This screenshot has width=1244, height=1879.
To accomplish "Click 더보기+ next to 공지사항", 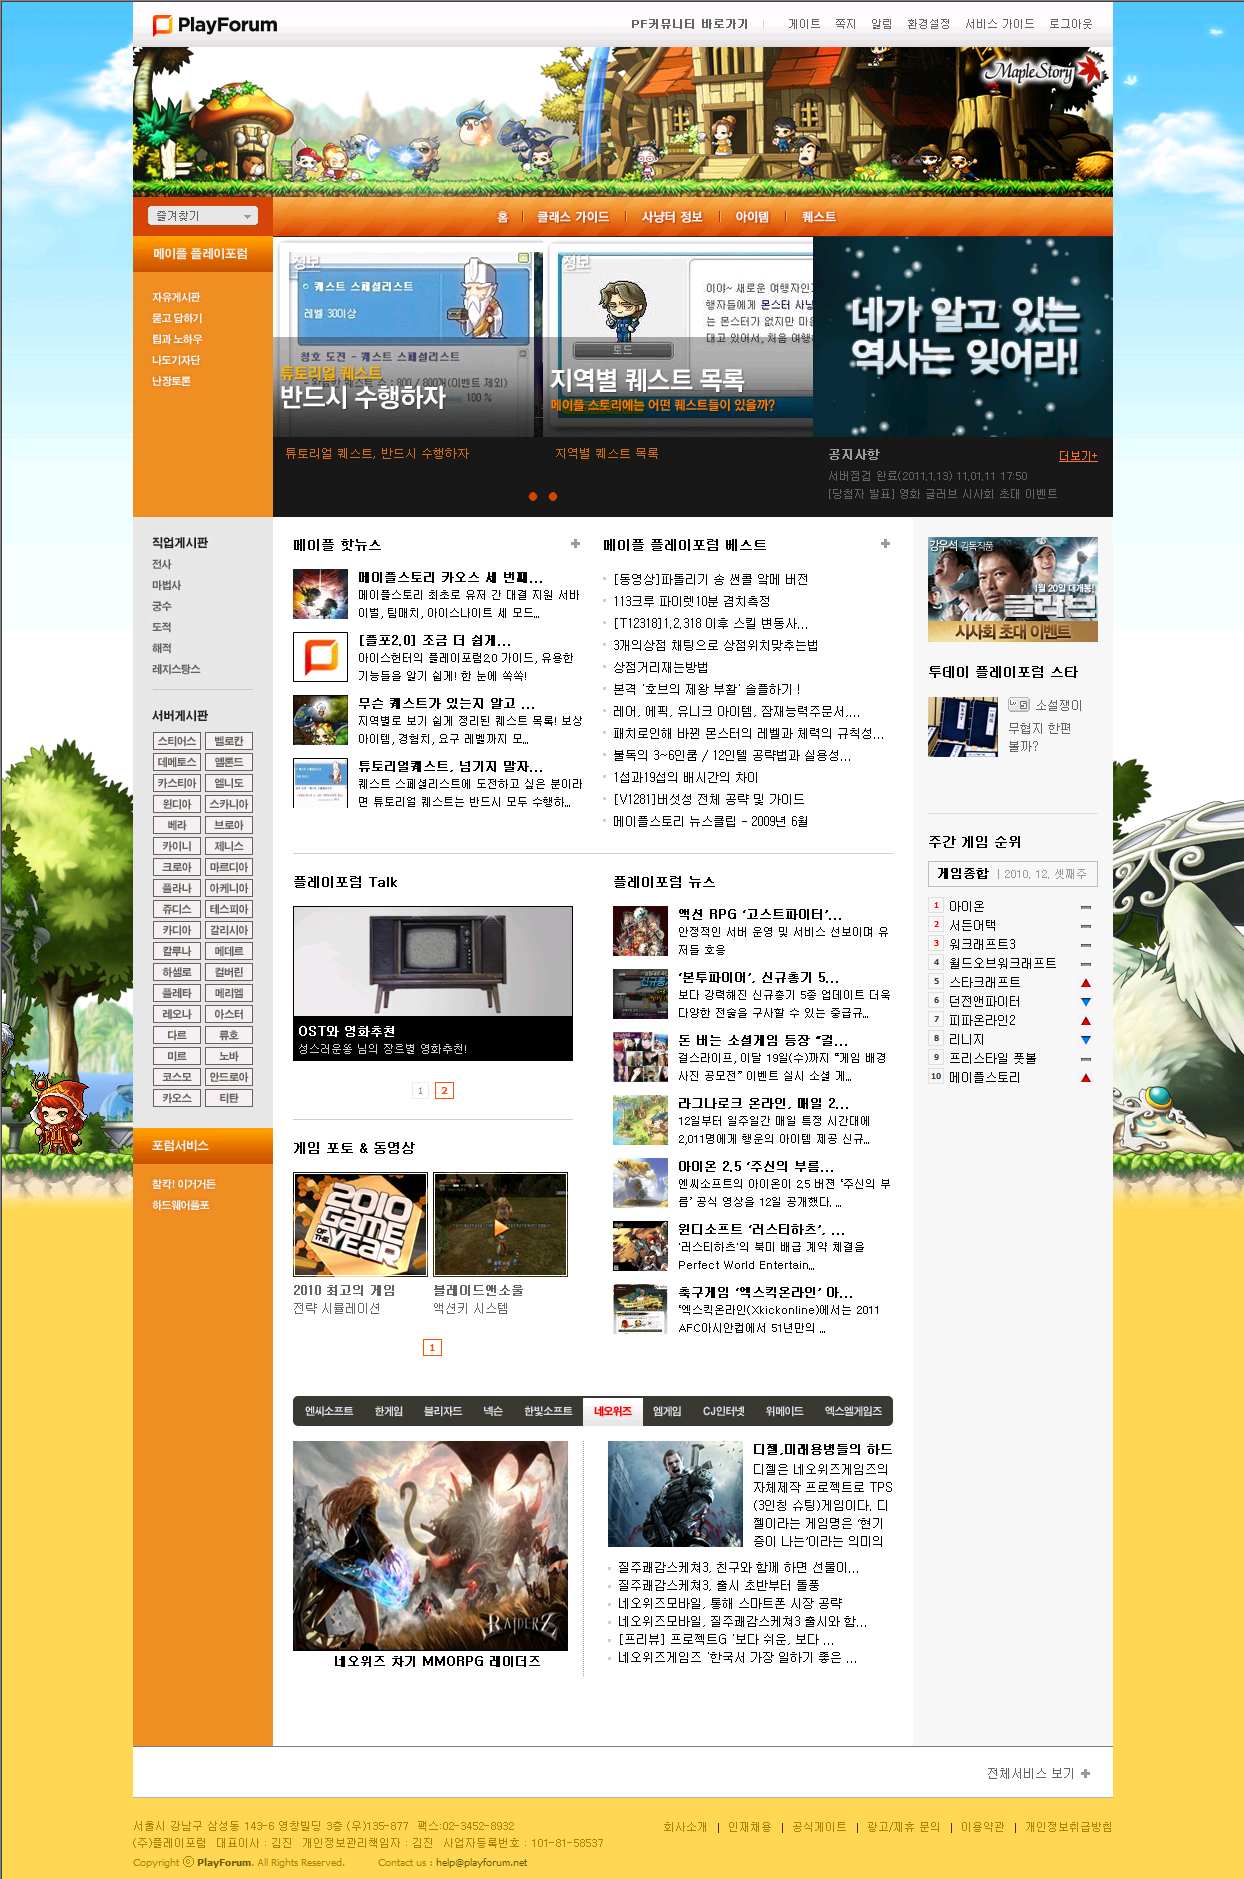I will (x=1078, y=456).
